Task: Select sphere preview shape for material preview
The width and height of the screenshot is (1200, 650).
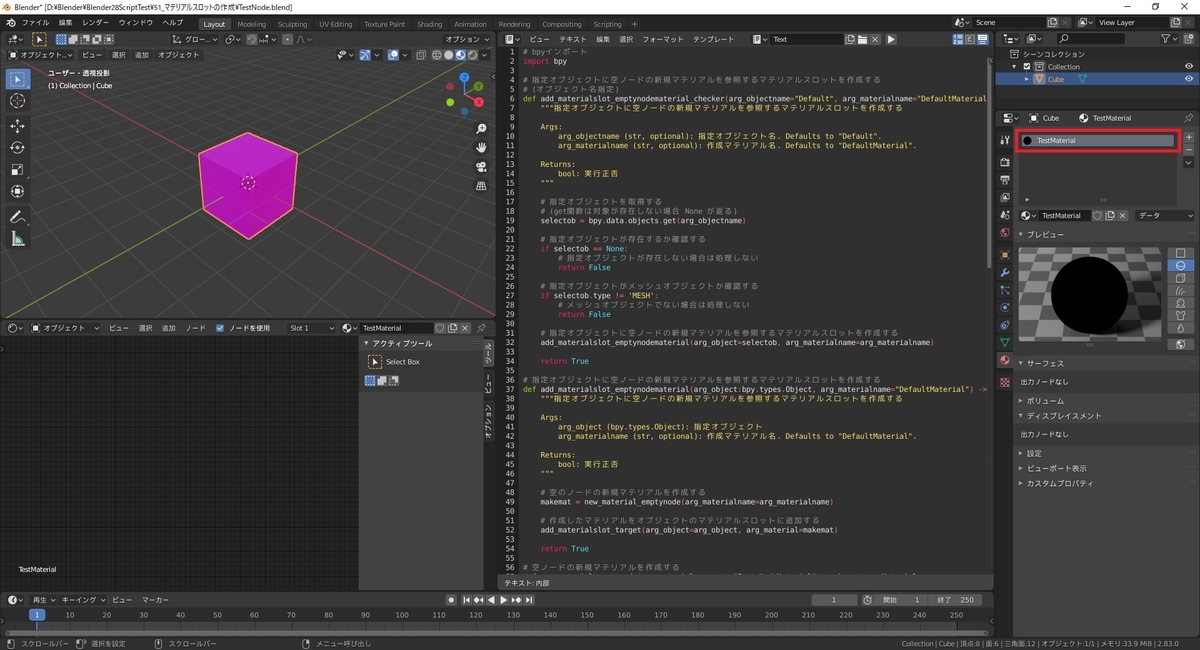Action: coord(1180,266)
